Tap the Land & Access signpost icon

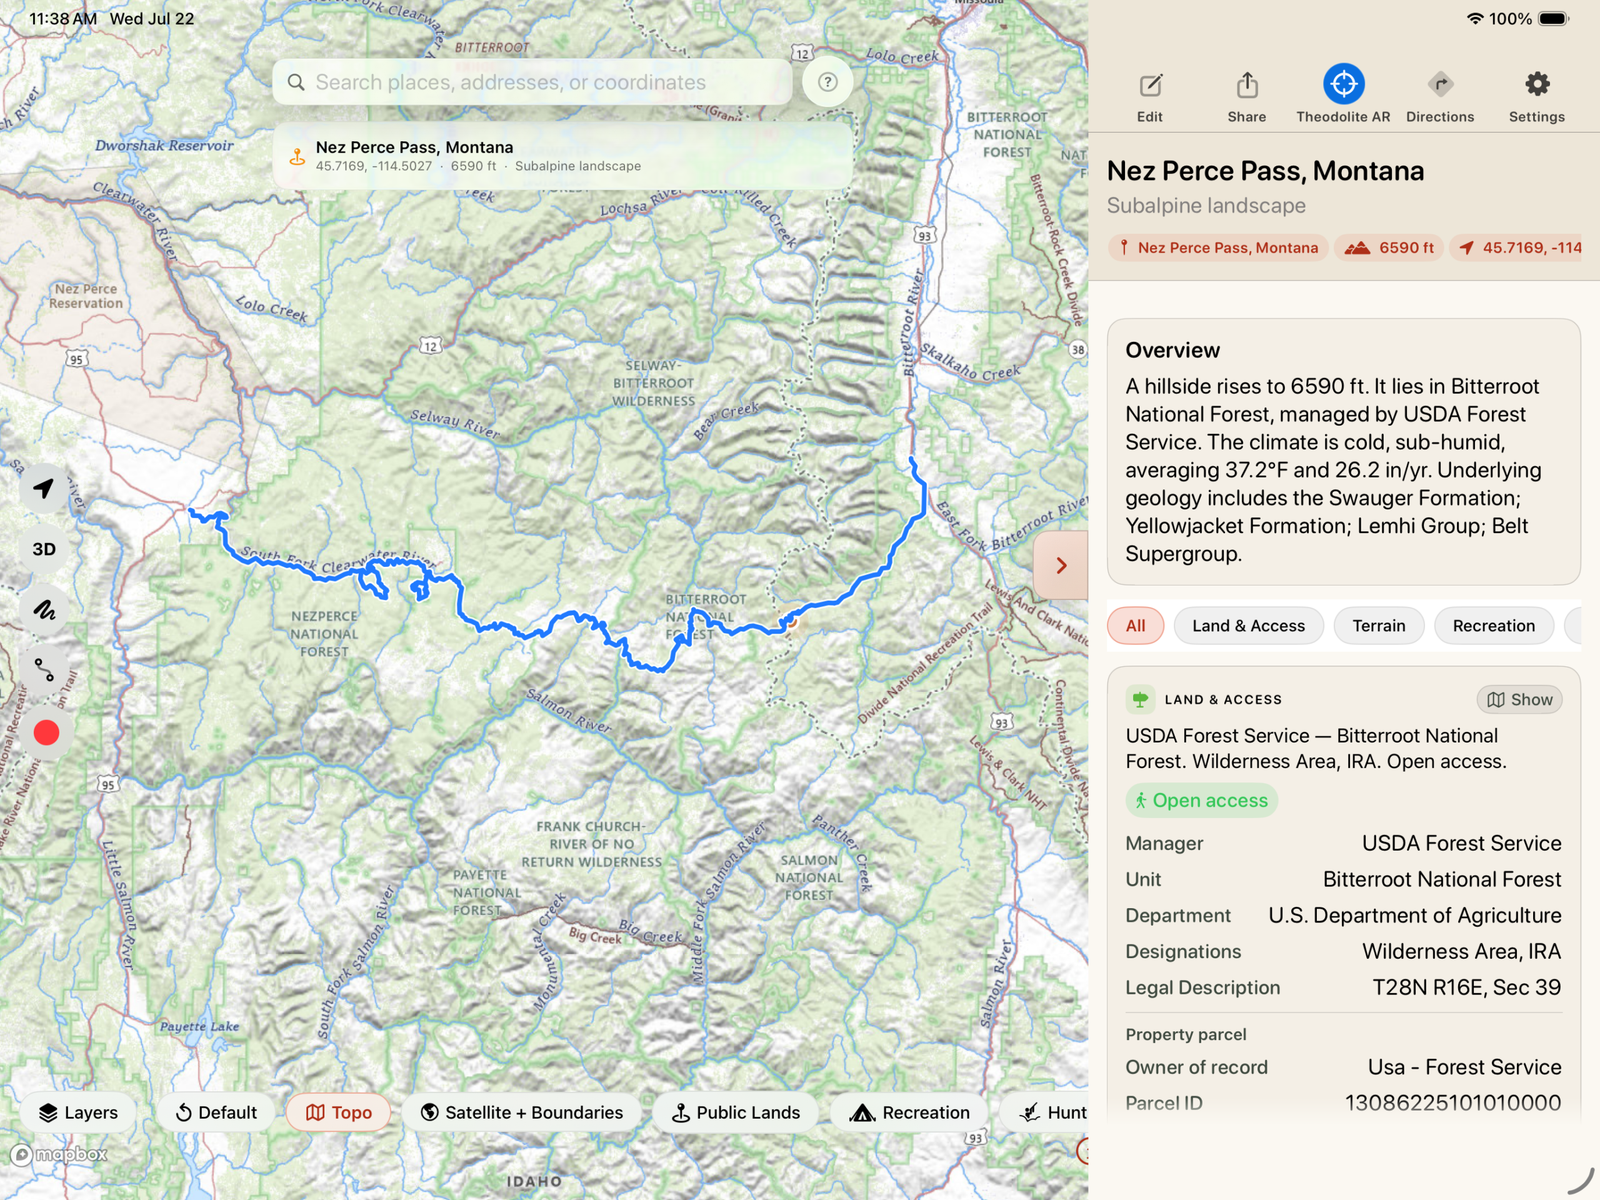point(1140,700)
